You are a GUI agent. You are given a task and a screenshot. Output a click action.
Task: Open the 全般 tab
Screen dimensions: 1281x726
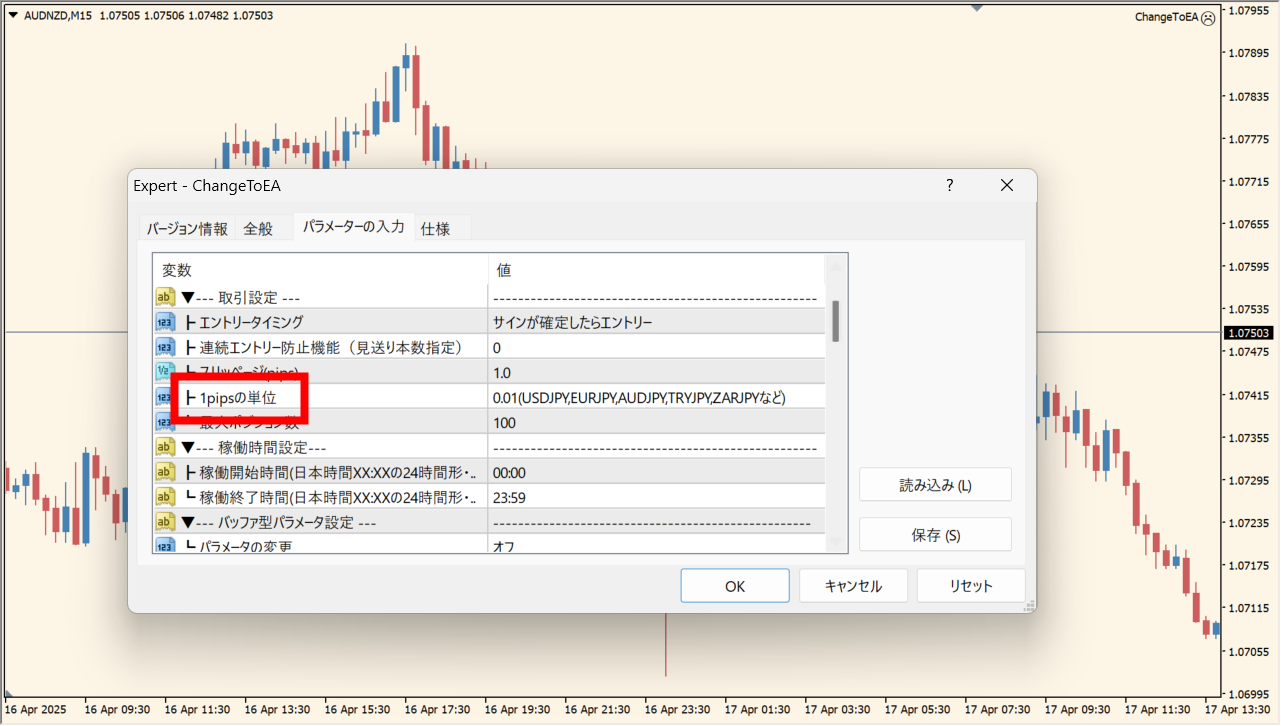(x=258, y=229)
